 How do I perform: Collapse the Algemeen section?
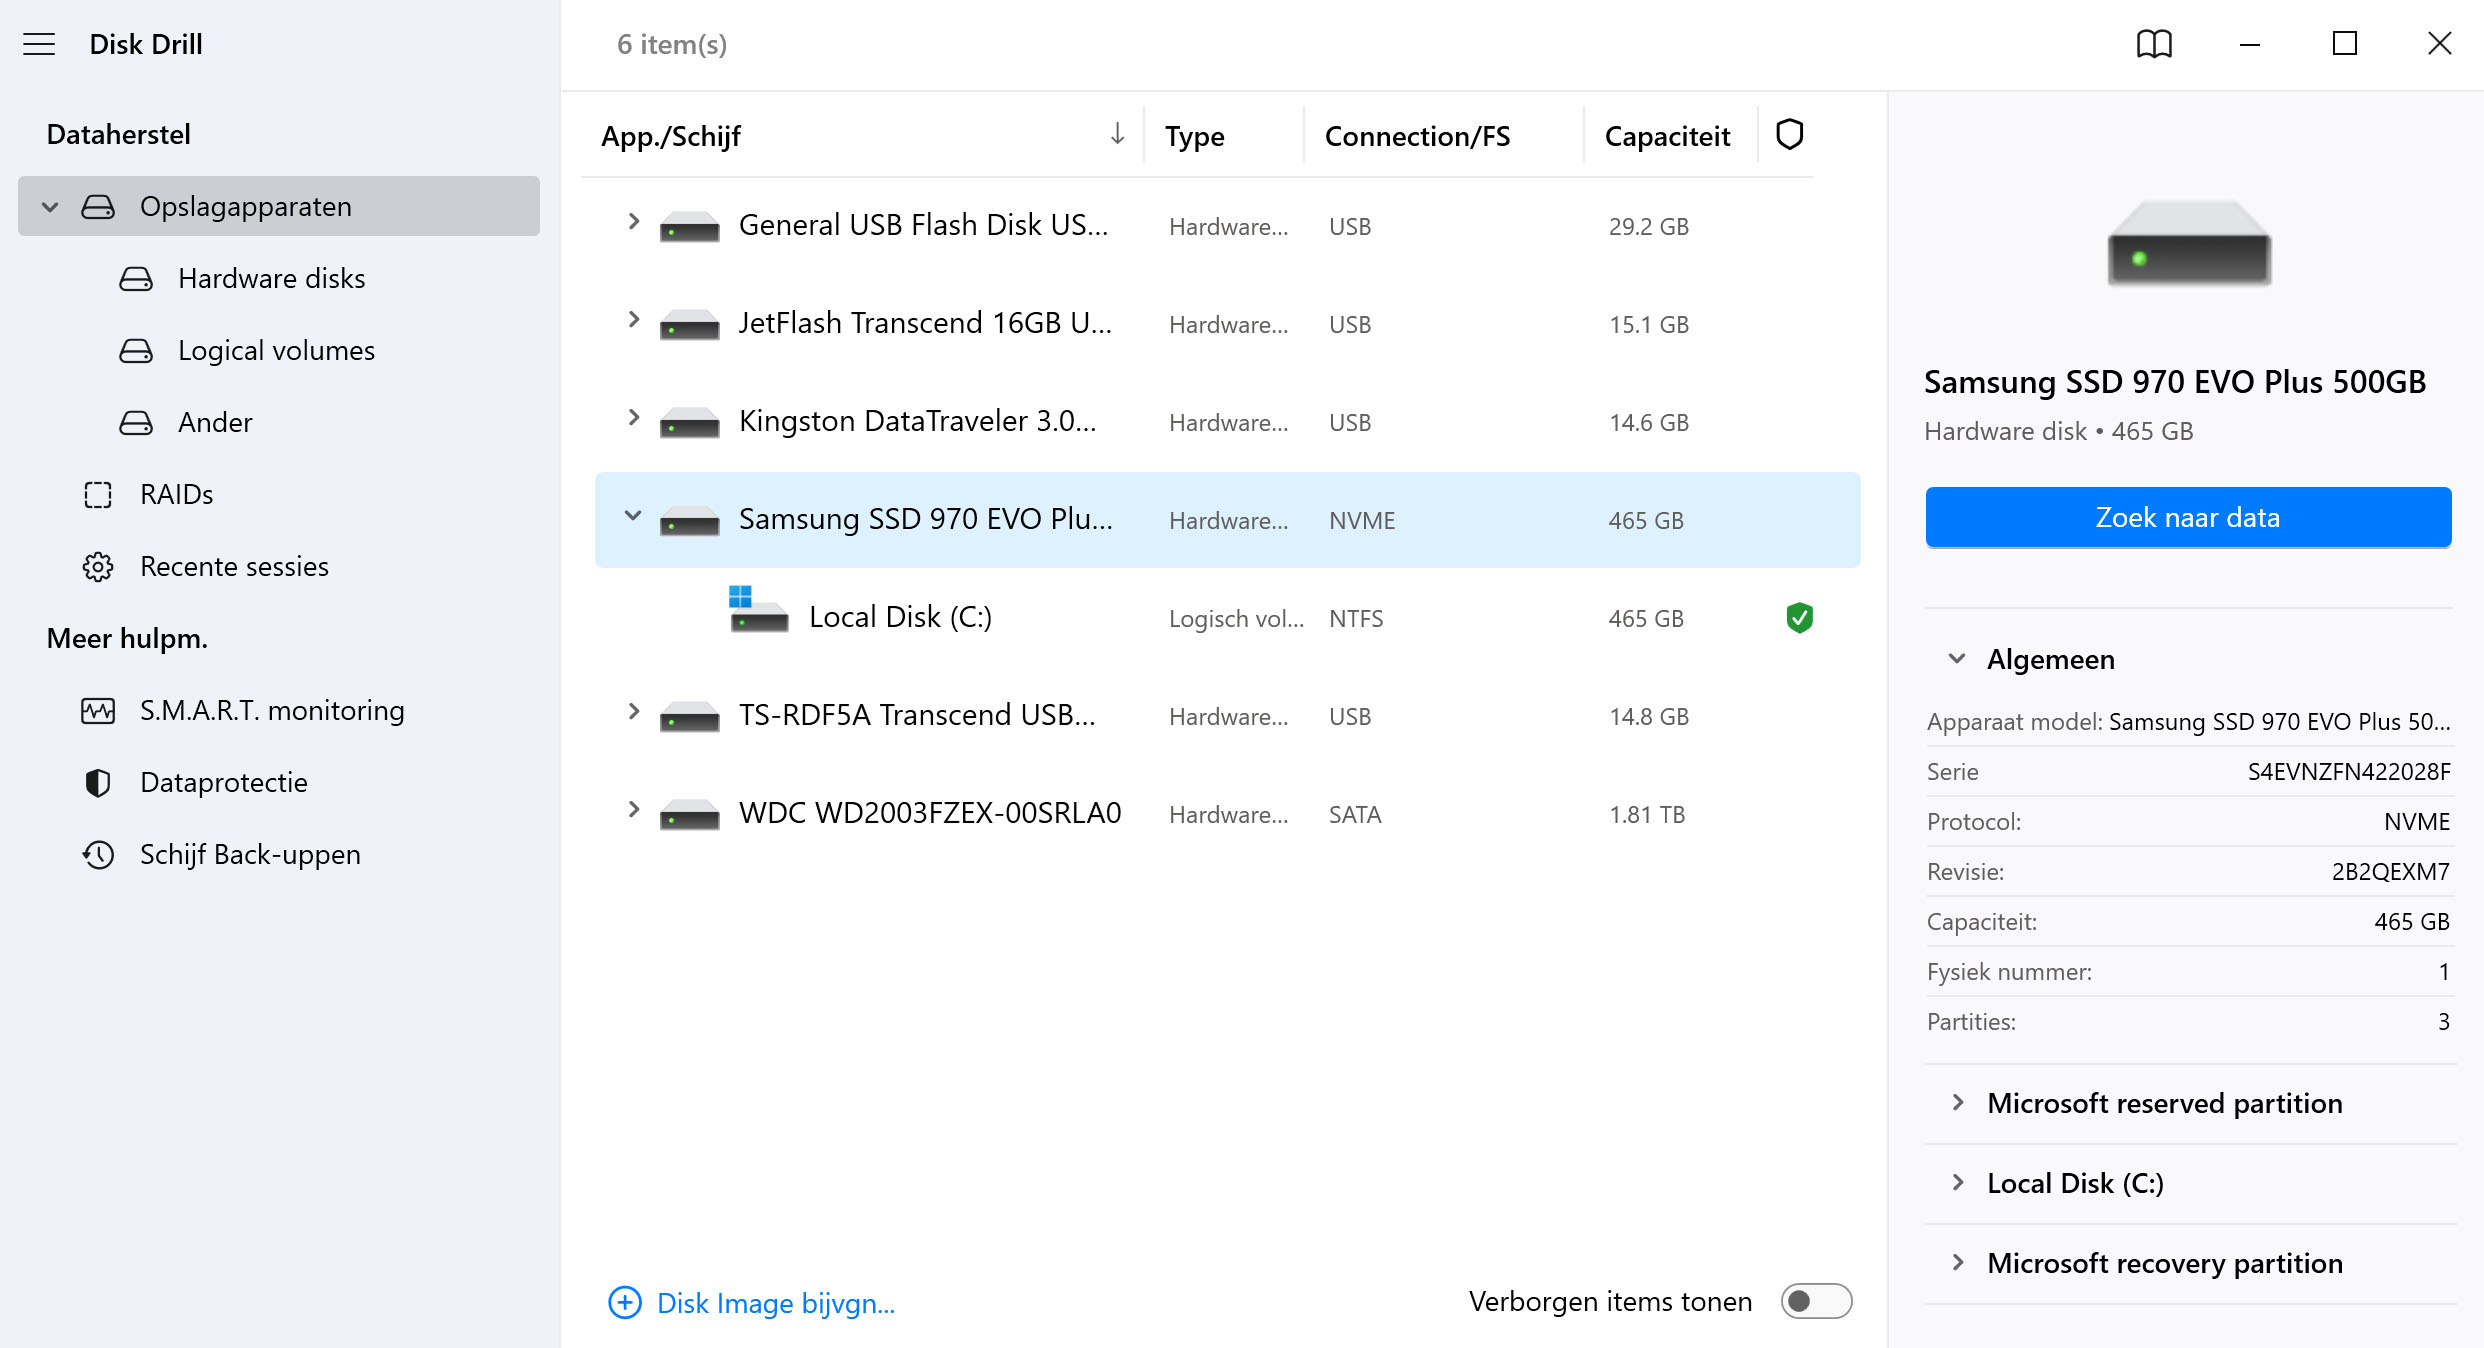pyautogui.click(x=1957, y=659)
